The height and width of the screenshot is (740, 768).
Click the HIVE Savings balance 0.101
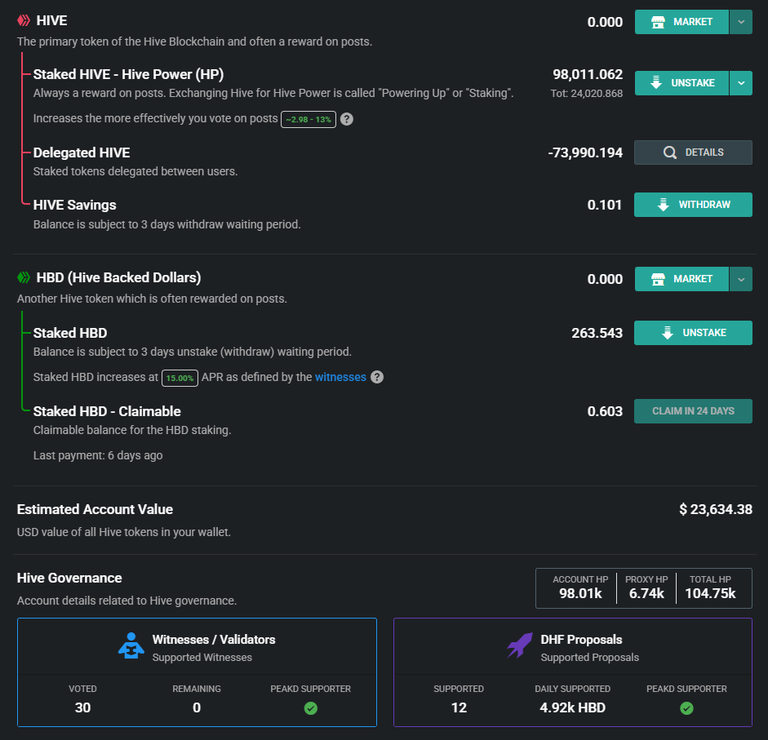[605, 205]
